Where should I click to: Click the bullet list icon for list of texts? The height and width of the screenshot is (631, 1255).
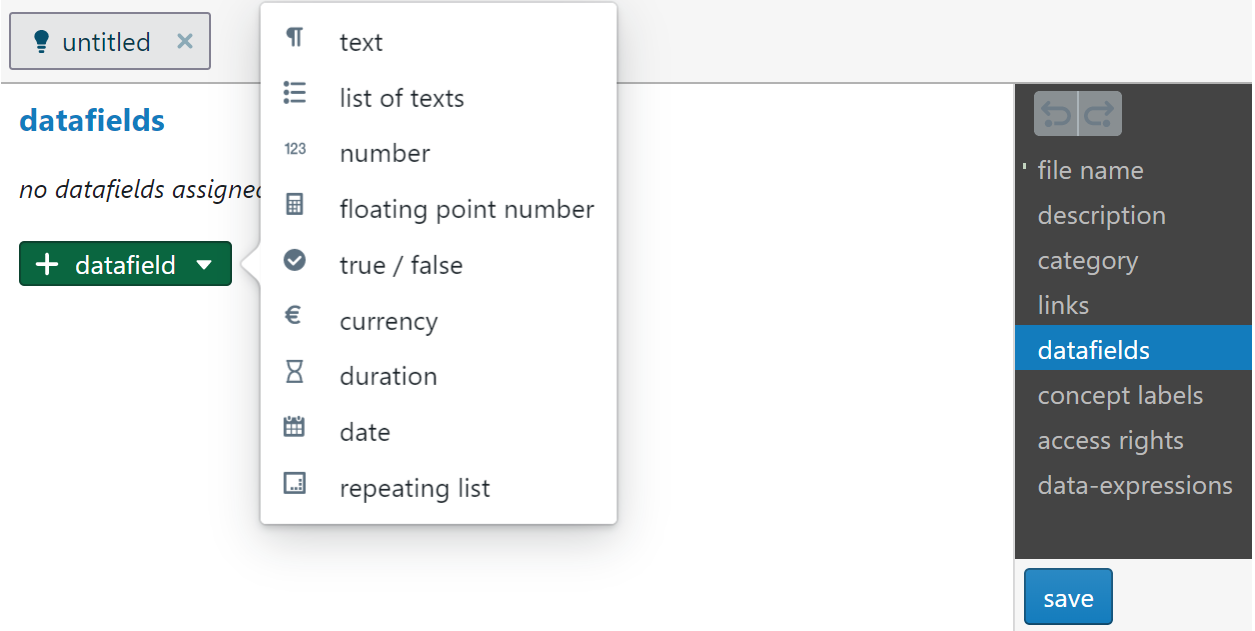[294, 93]
